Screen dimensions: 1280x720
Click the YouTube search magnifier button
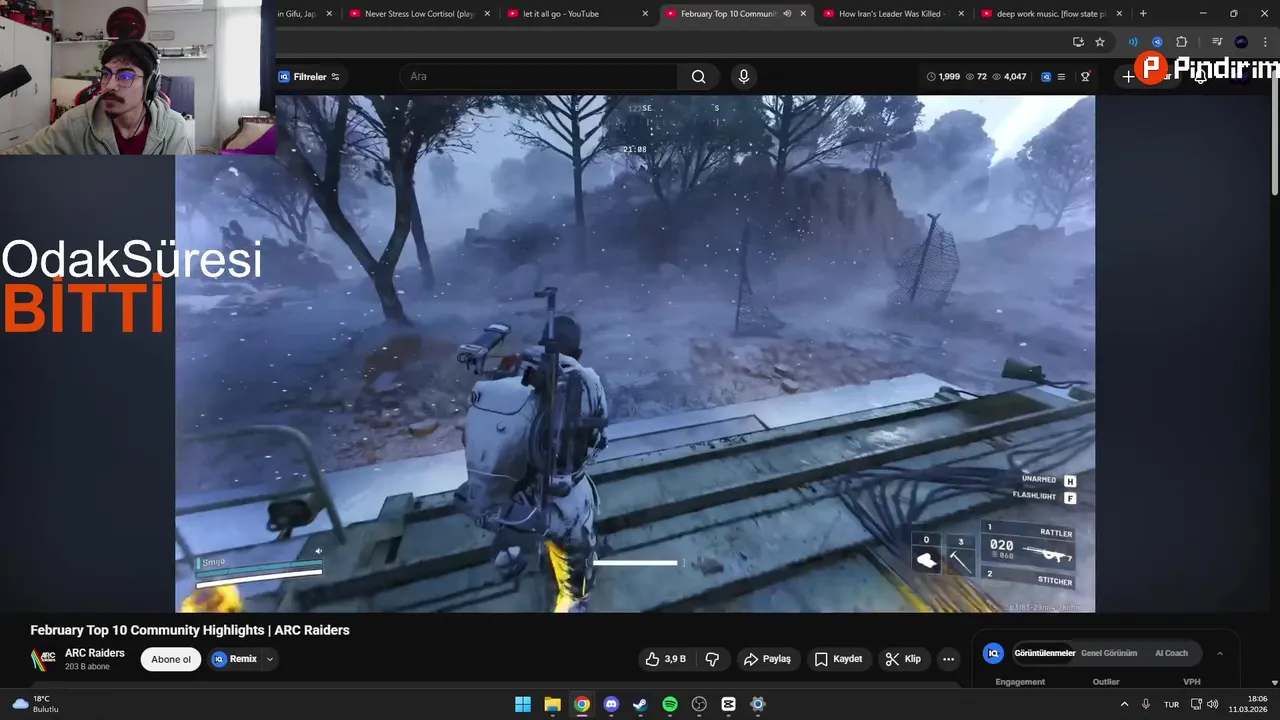coord(698,77)
